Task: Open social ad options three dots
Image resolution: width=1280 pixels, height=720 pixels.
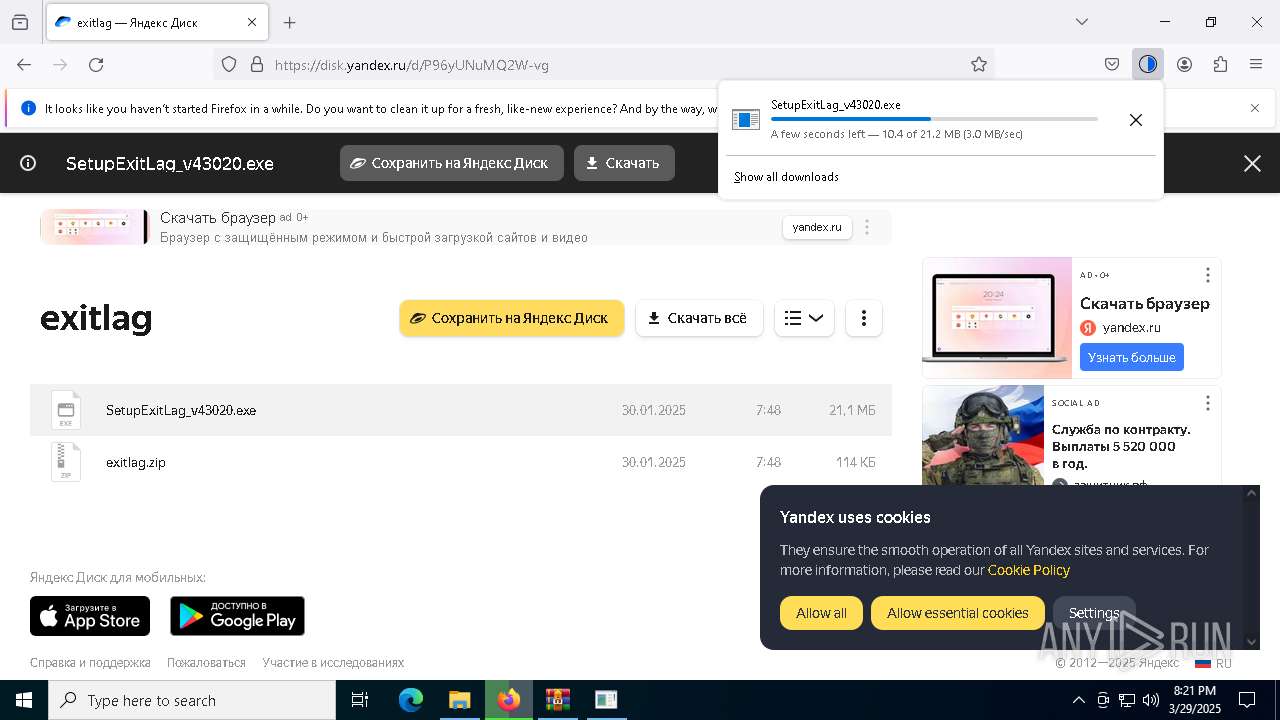Action: pyautogui.click(x=1208, y=403)
